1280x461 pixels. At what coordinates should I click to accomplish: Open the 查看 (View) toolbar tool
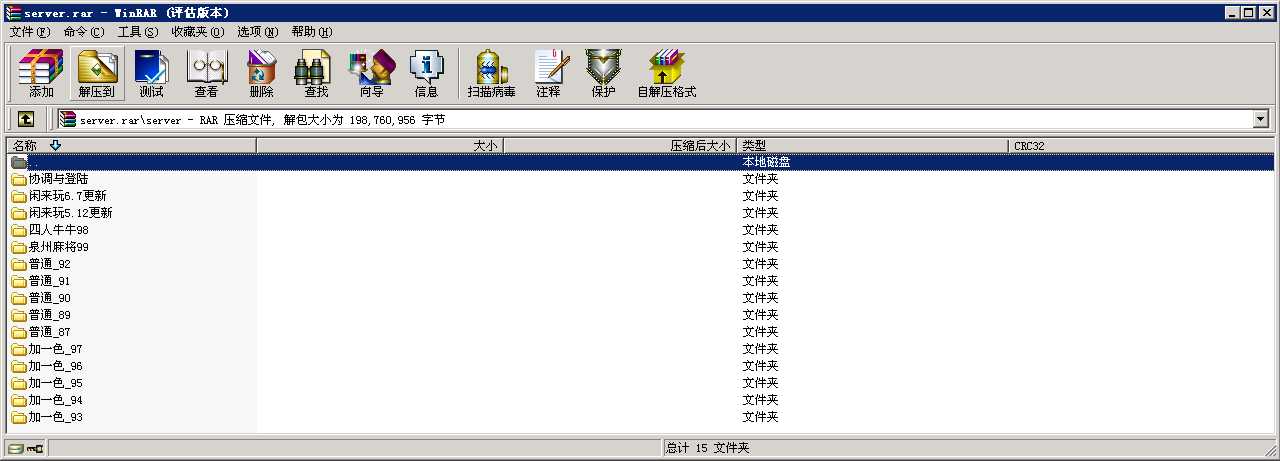pyautogui.click(x=206, y=74)
